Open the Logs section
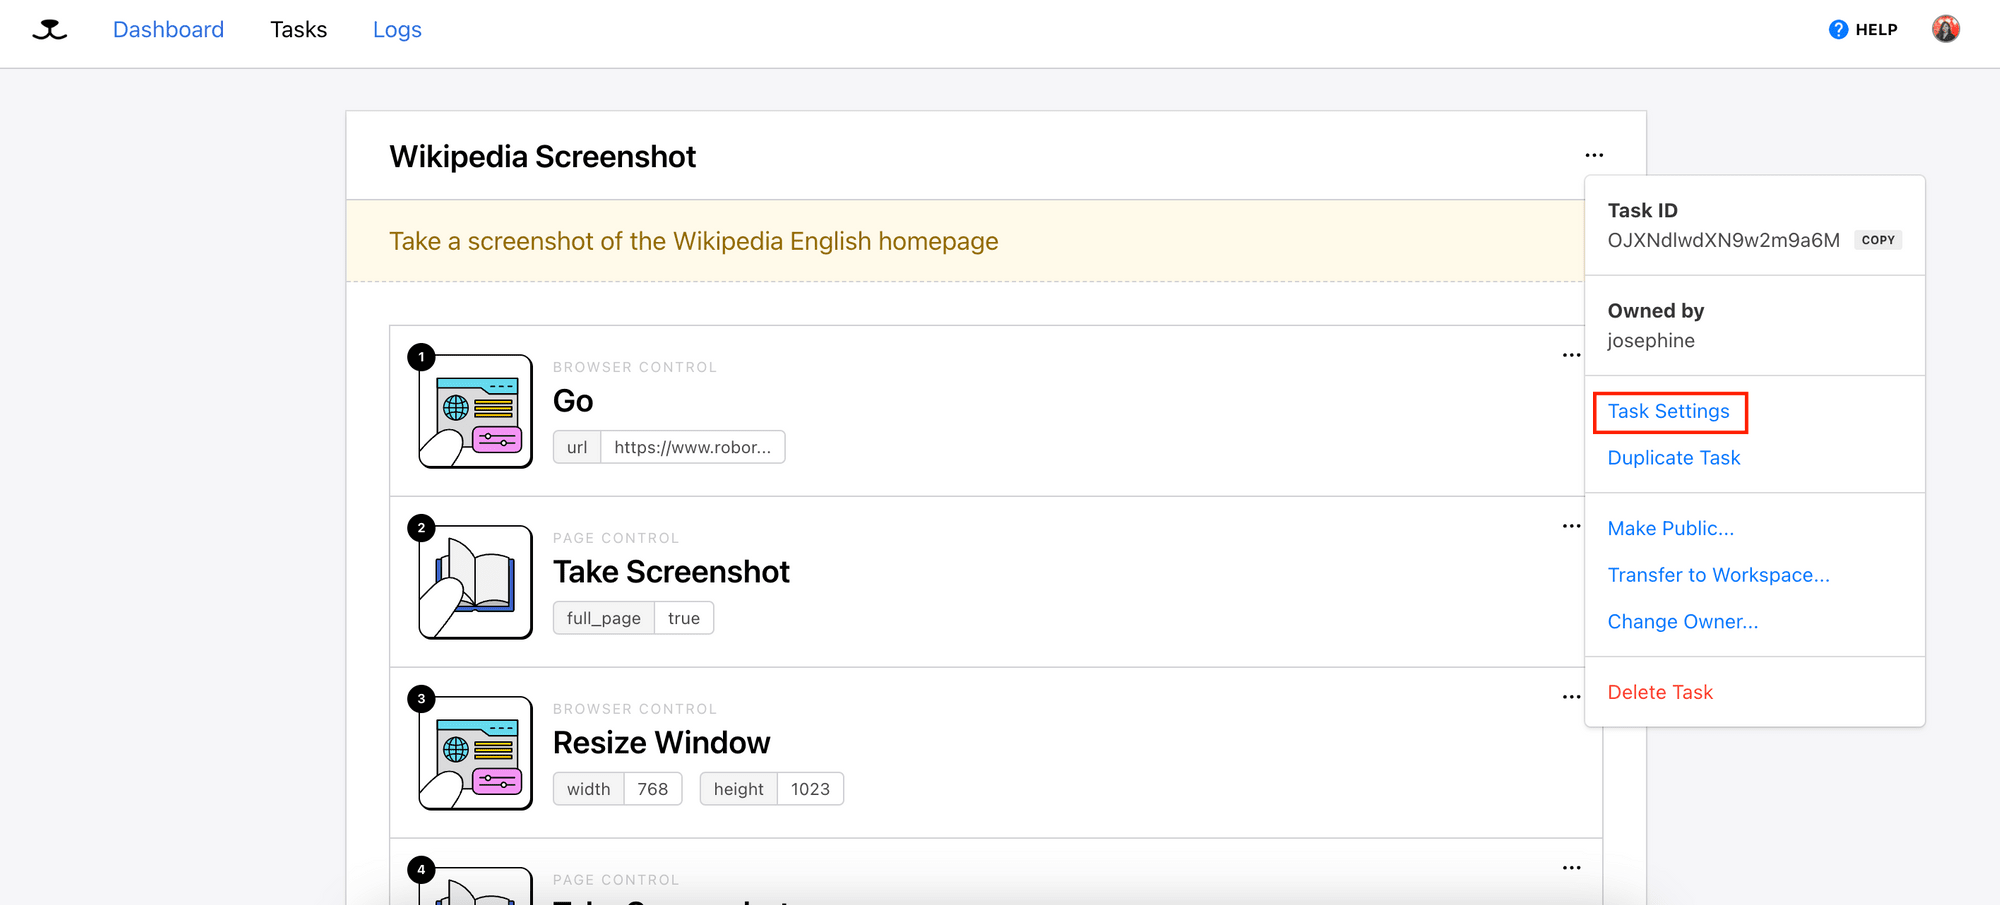Image resolution: width=2000 pixels, height=905 pixels. [x=396, y=29]
